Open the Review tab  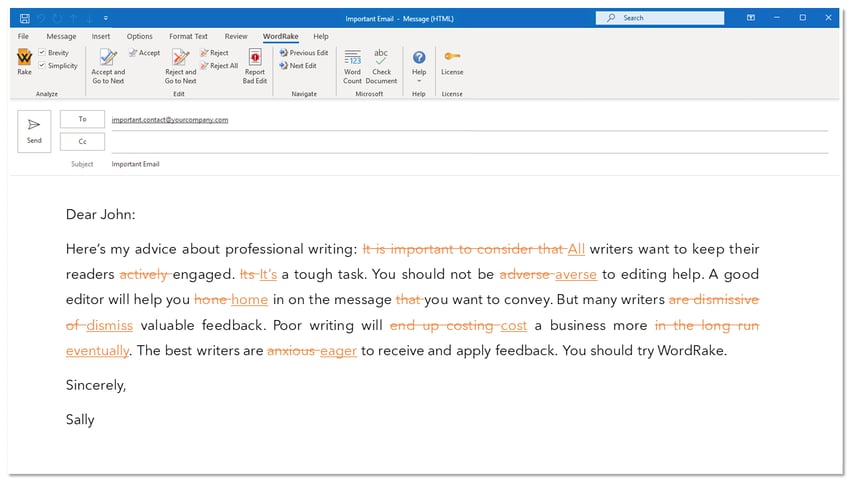[236, 37]
